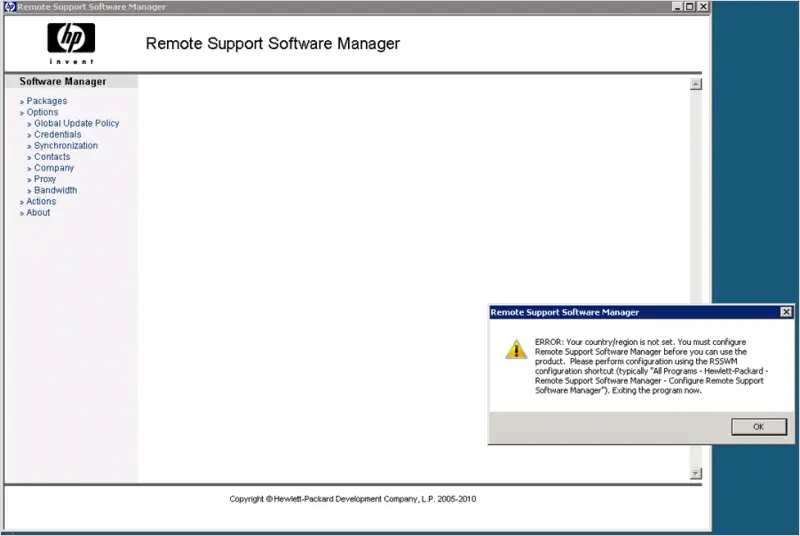
Task: Close the main Remote Support Software Manager window
Action: [x=703, y=7]
